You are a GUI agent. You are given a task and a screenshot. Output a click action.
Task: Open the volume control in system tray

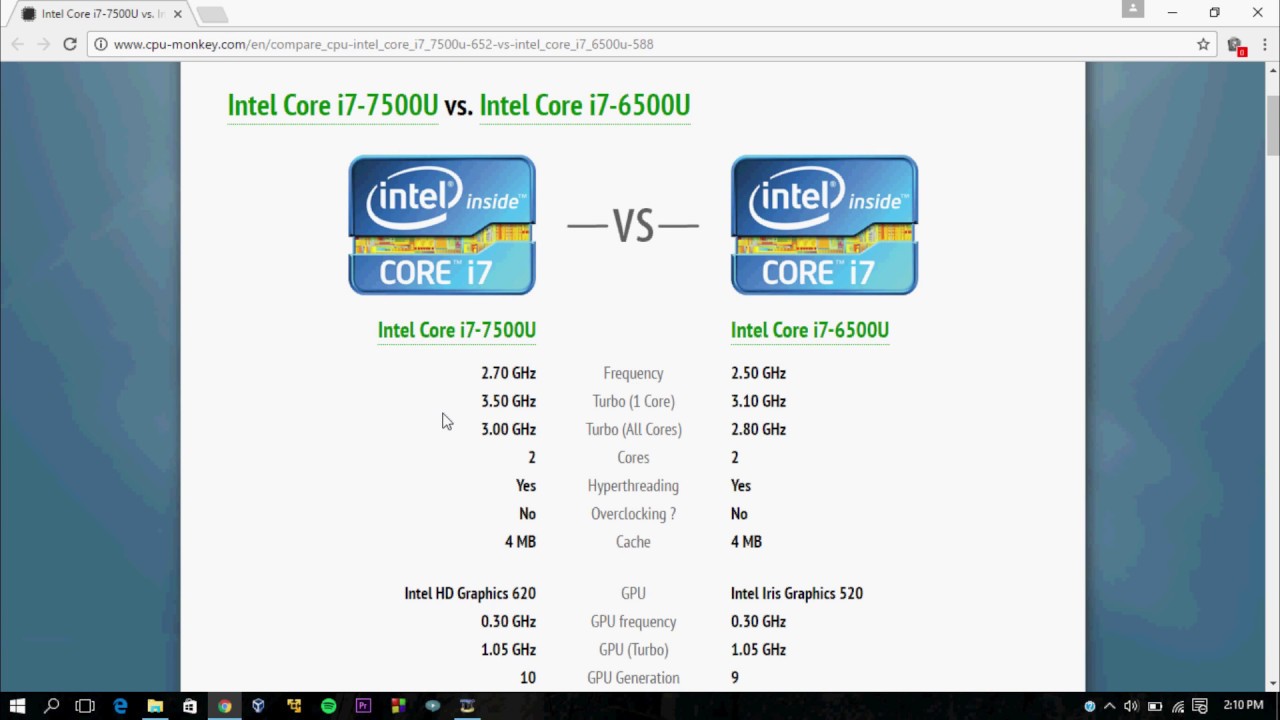point(1131,706)
